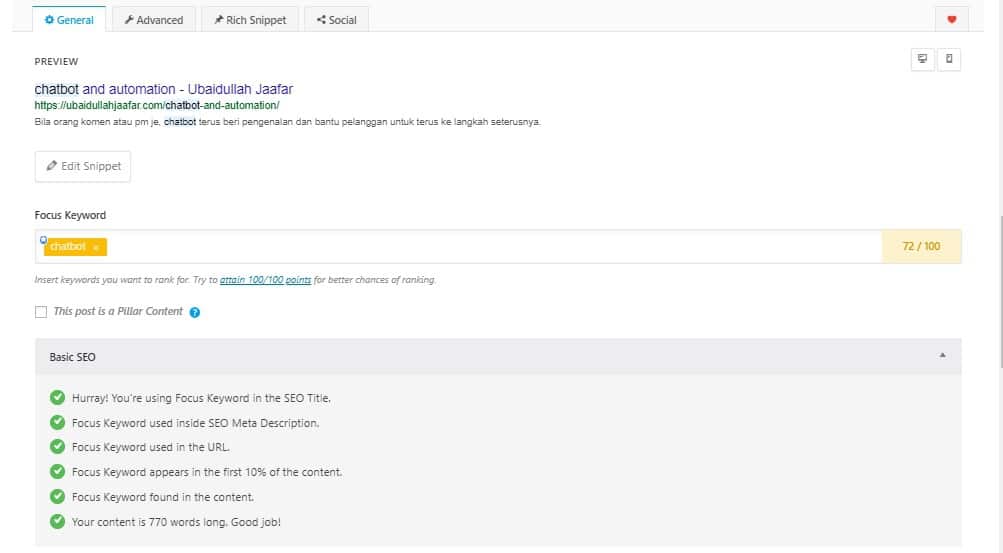Viewport: 1003px width, 553px height.
Task: Click green check for Meta Description item
Action: (x=58, y=423)
